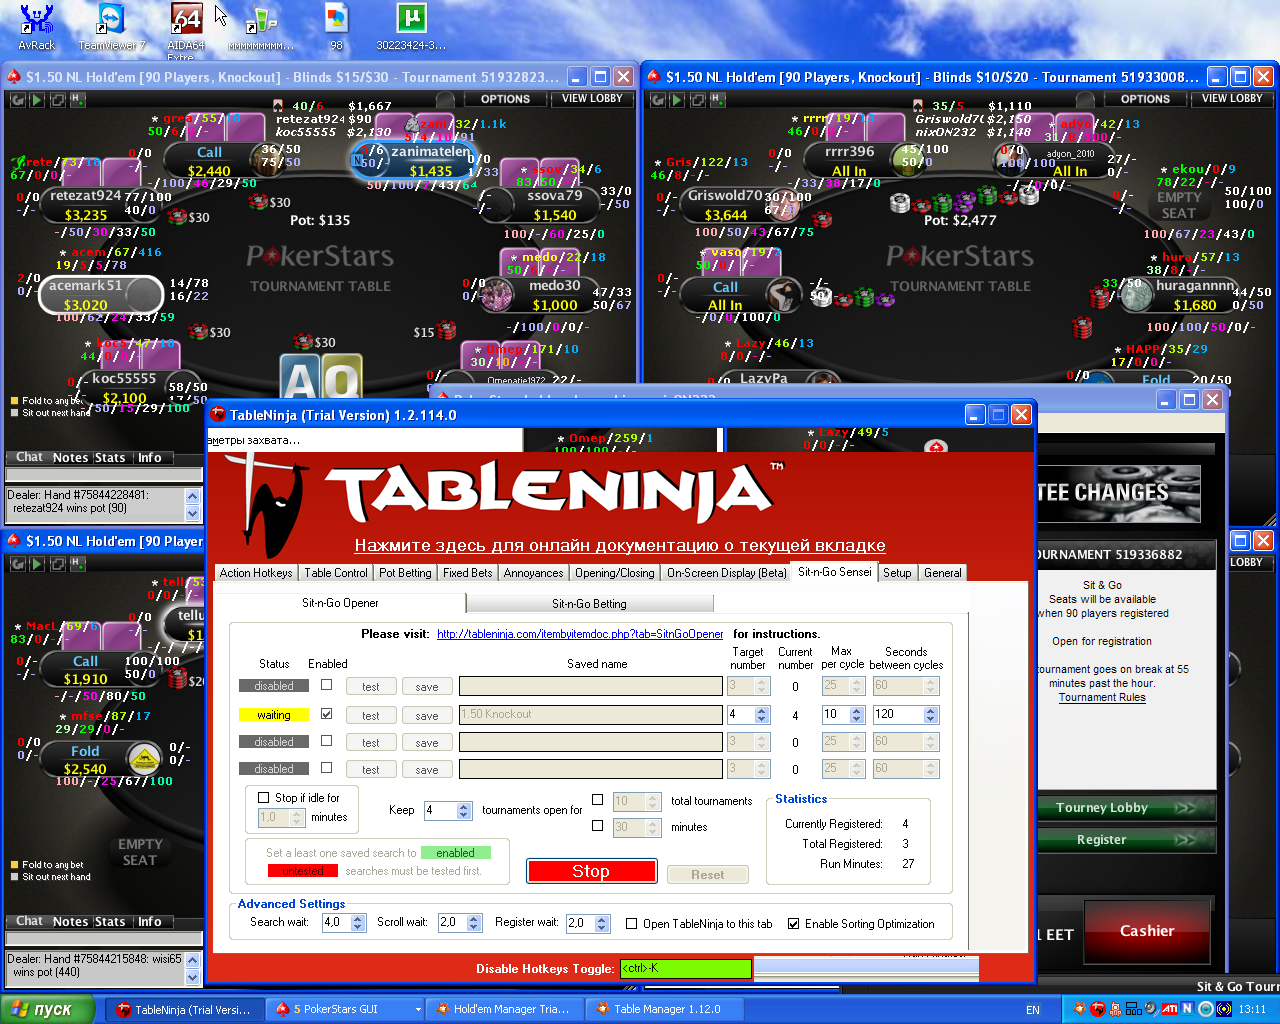This screenshot has height=1024, width=1280.
Task: Open the TeamViewer 7 desktop shortcut
Action: (x=111, y=22)
